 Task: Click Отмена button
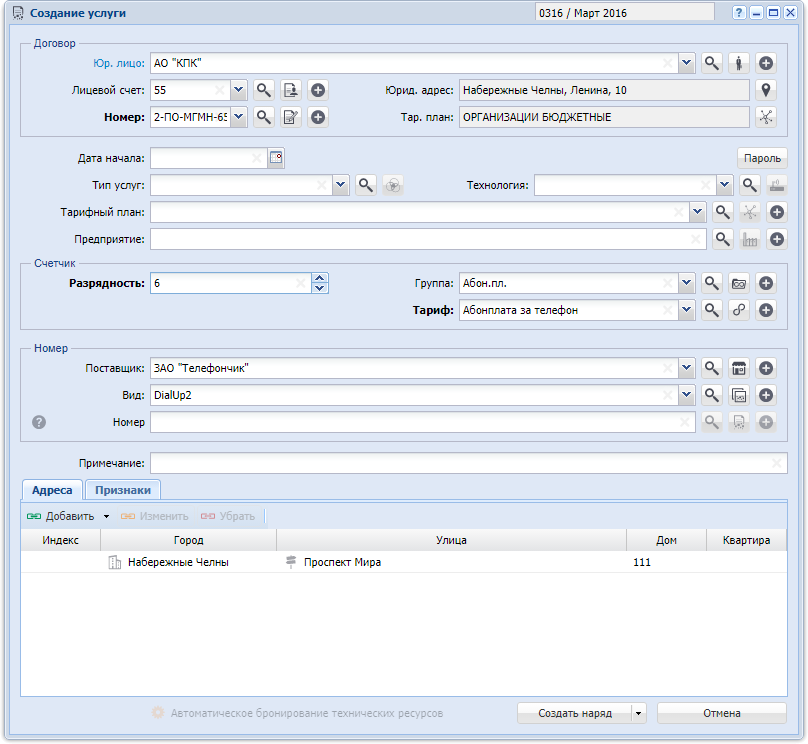[721, 713]
